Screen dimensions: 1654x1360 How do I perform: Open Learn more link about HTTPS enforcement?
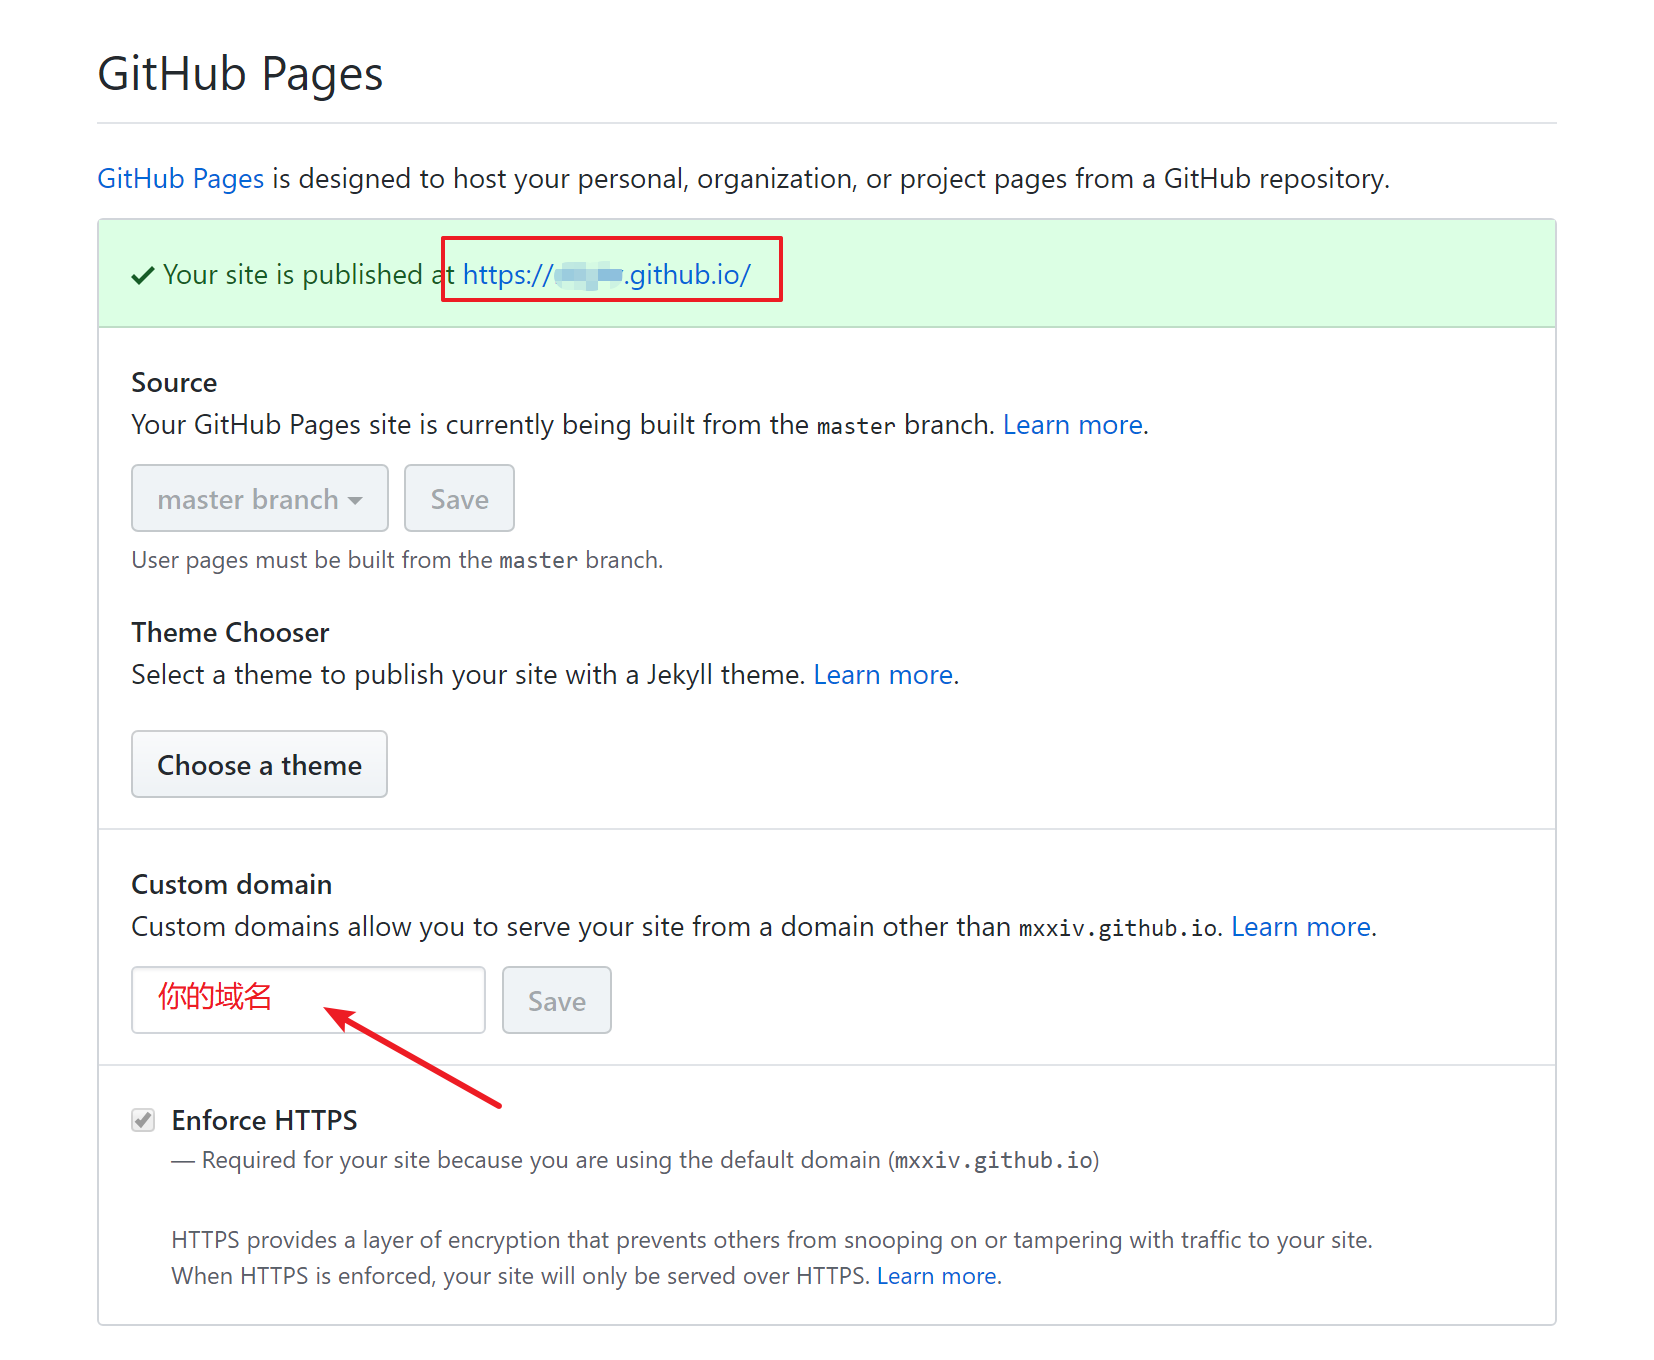[x=937, y=1277]
